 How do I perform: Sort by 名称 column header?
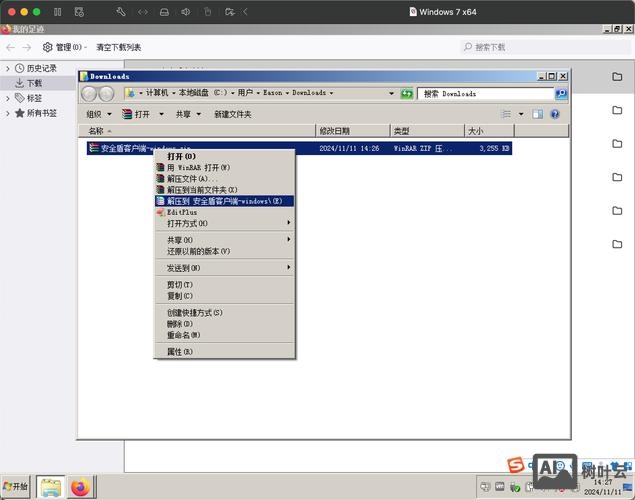coord(197,131)
